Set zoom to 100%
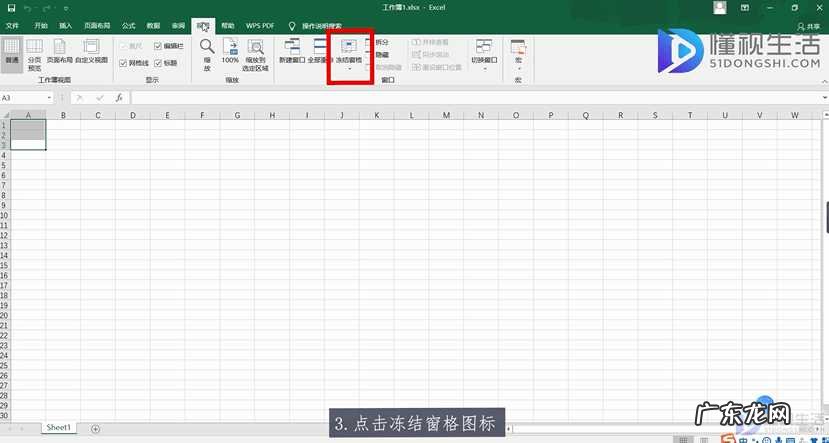Screen dimensions: 829x443 point(230,51)
